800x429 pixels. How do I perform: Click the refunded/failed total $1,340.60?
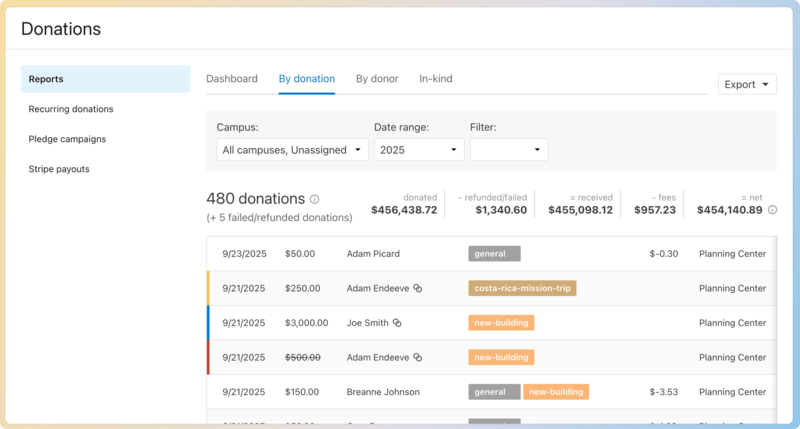501,210
